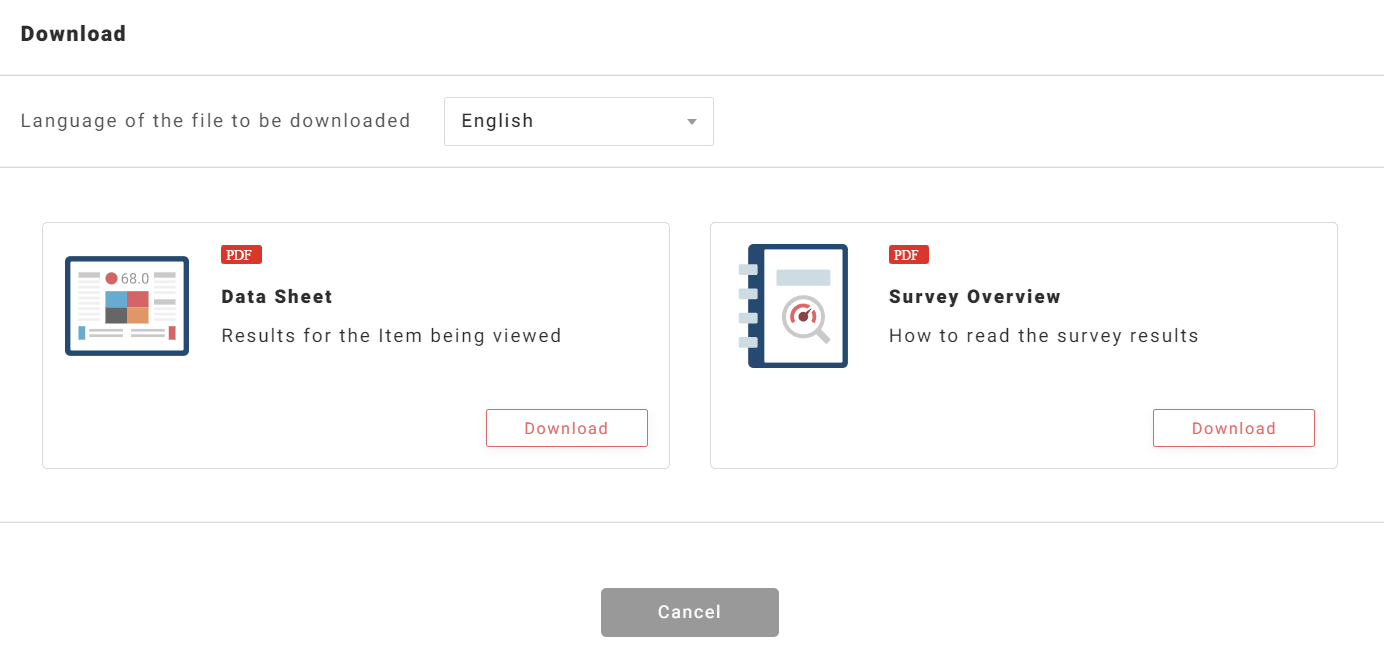The height and width of the screenshot is (655, 1384).
Task: Click the "Language of the file to be downloaded" label
Action: click(x=215, y=121)
